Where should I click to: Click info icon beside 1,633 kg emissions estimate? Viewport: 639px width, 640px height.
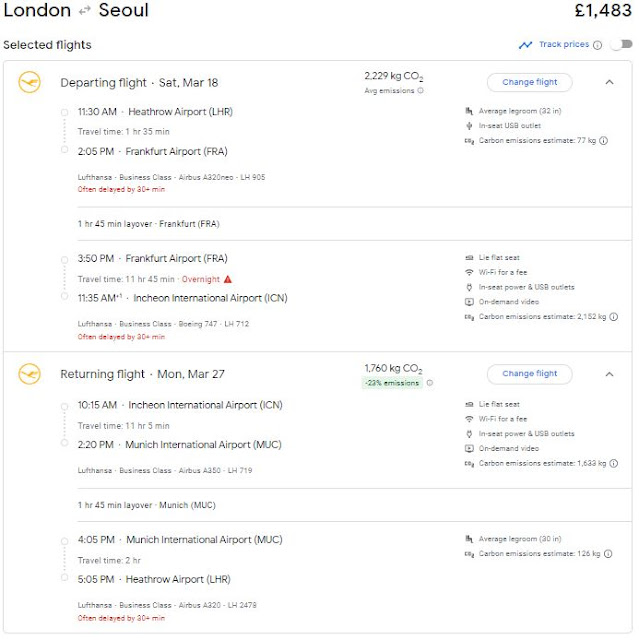coord(613,463)
